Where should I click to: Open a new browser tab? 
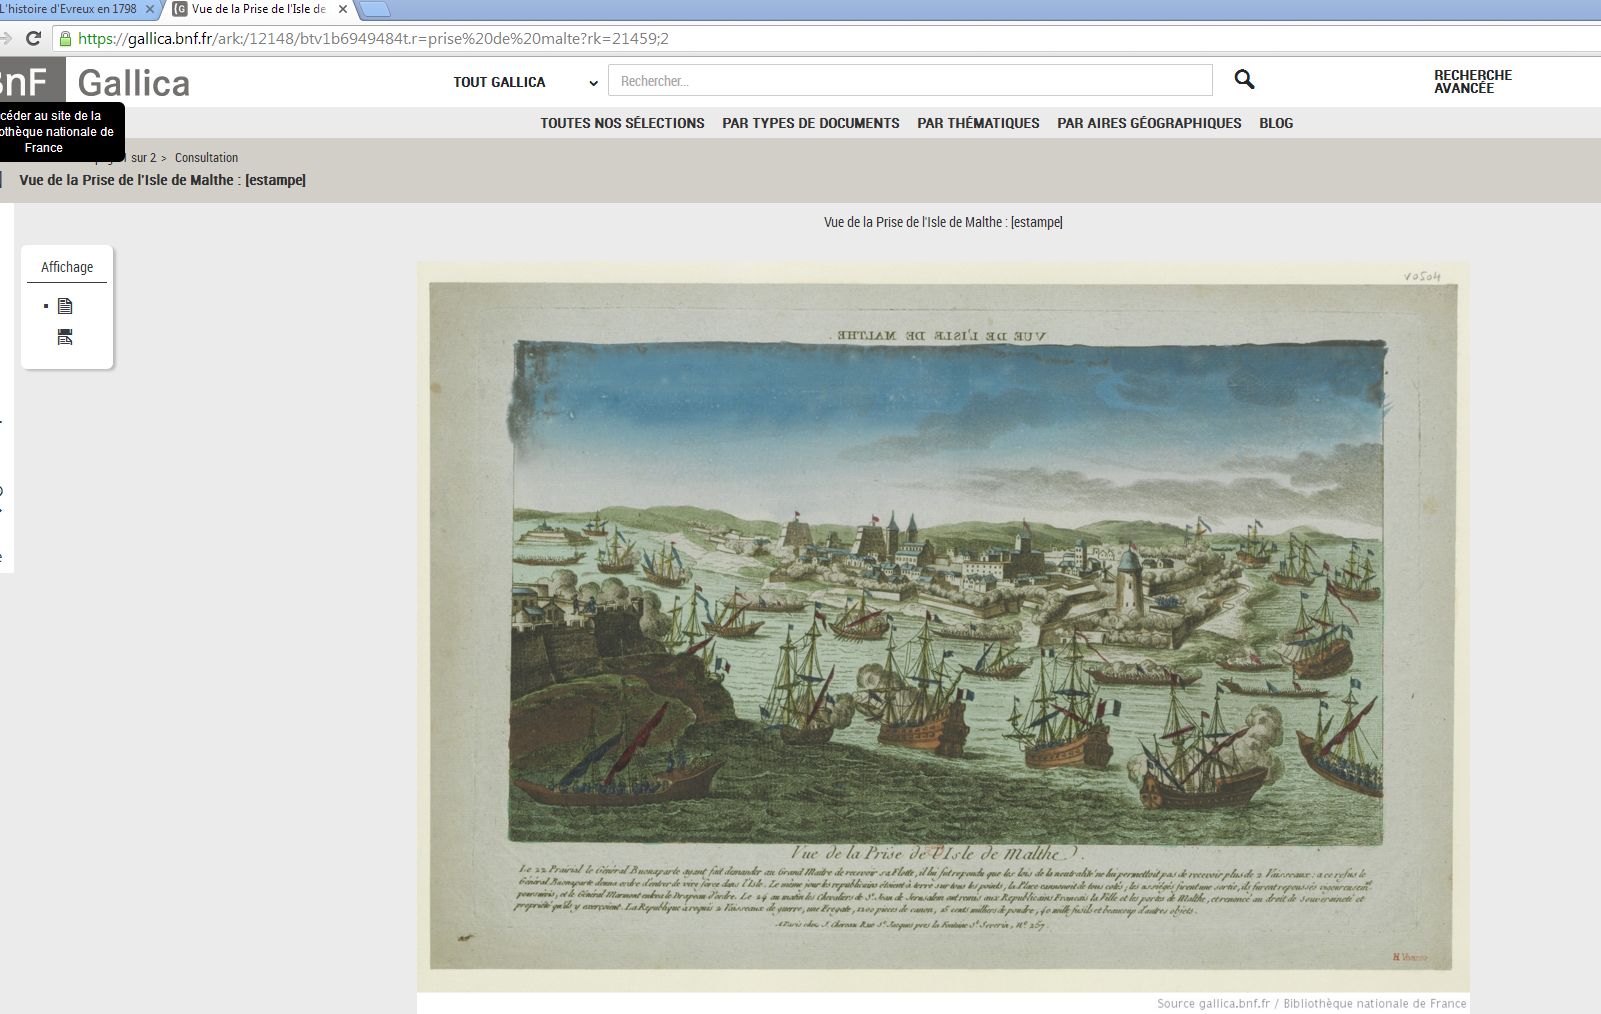[x=374, y=9]
